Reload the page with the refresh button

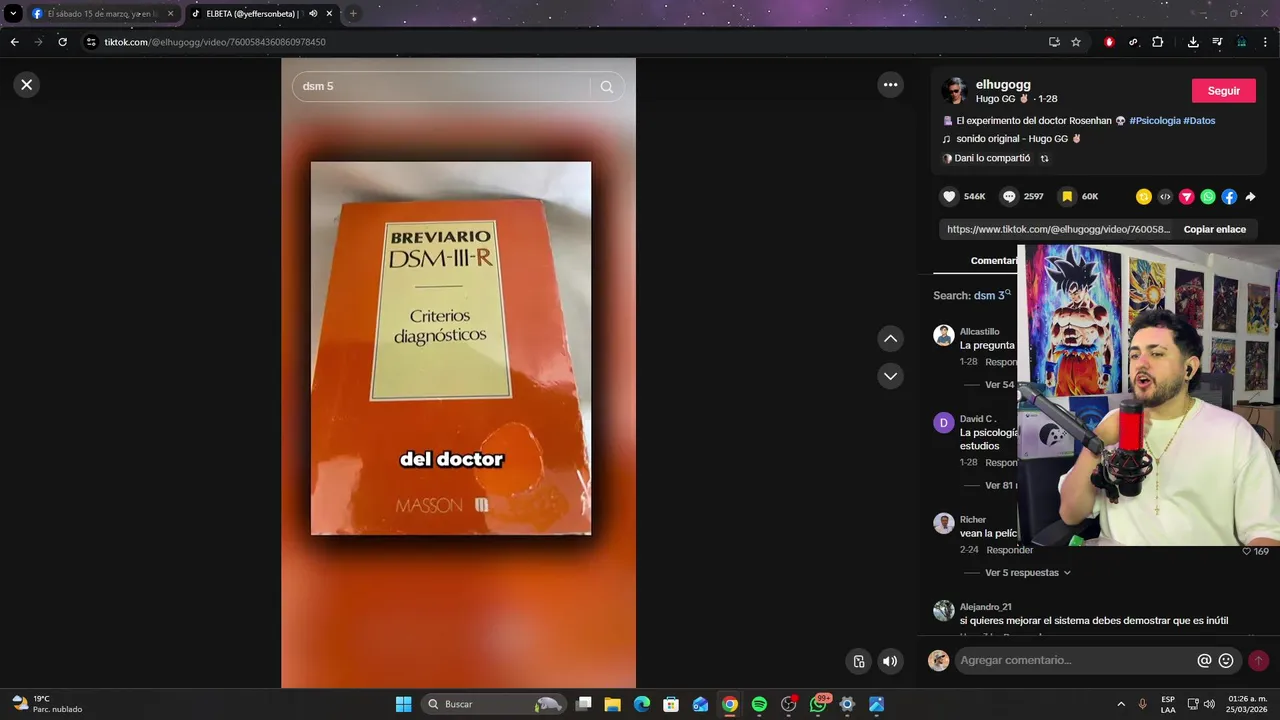[x=62, y=42]
